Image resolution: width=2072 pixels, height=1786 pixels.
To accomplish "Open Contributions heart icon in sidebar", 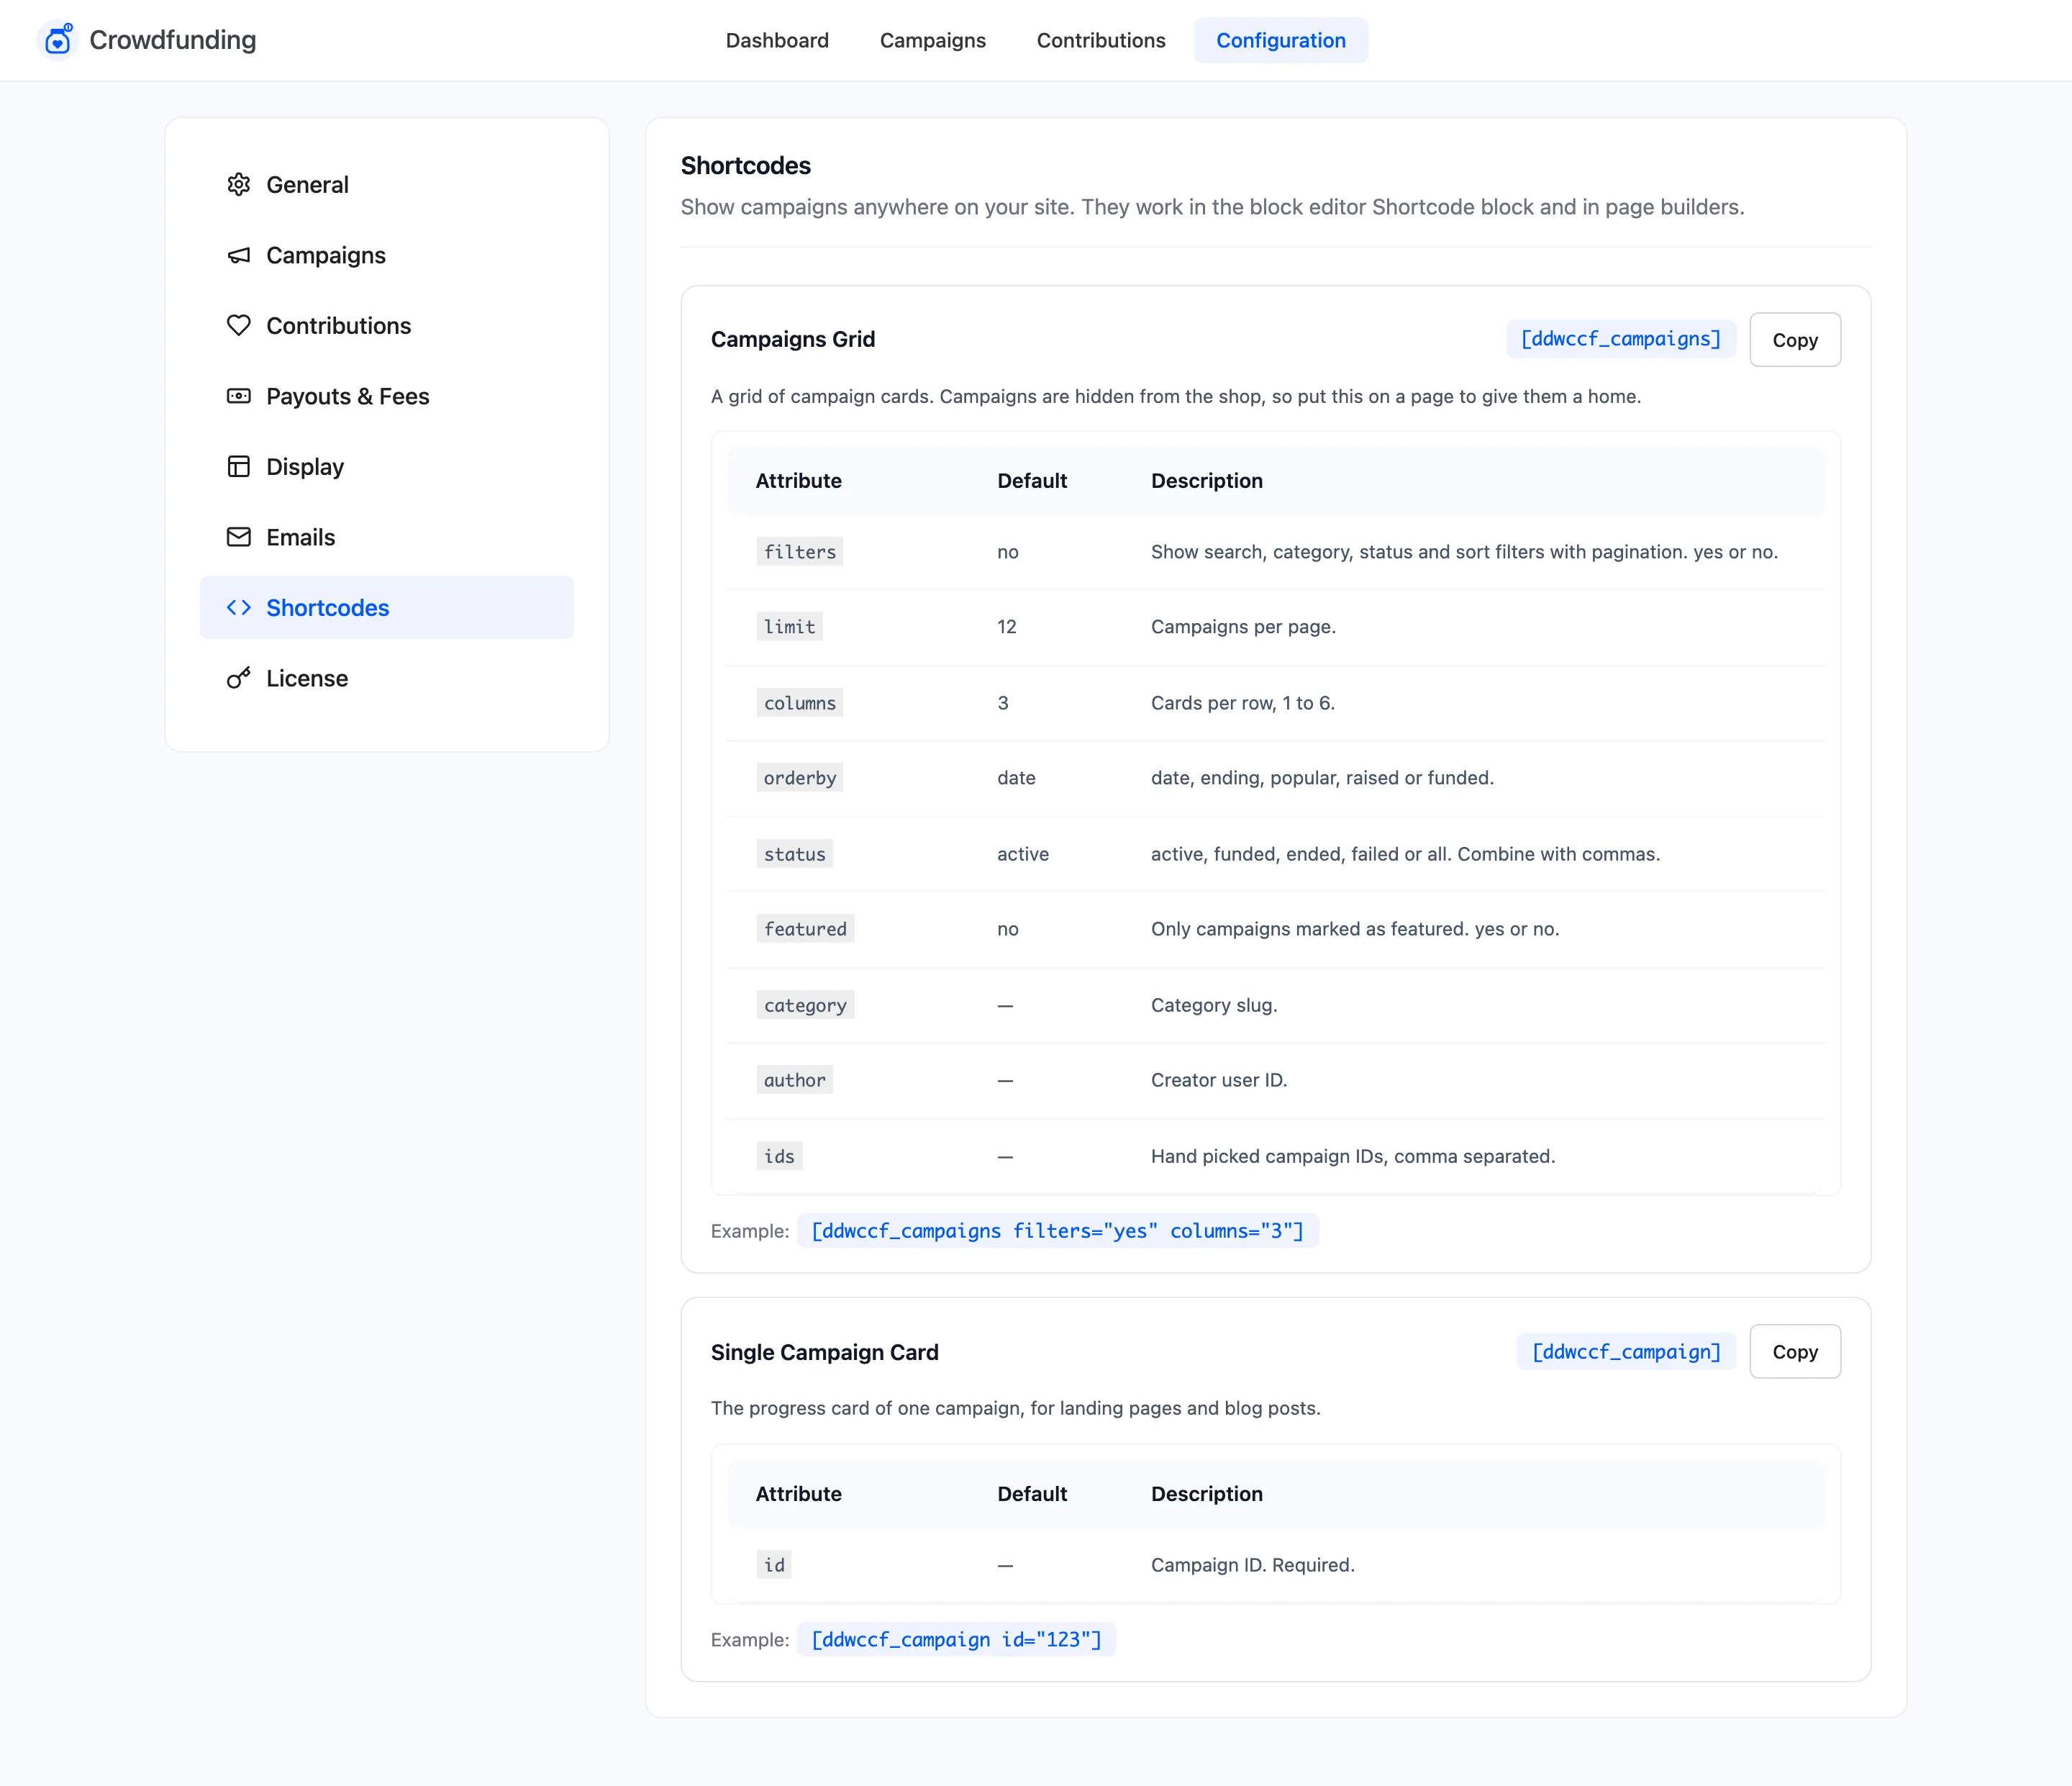I will coord(238,326).
